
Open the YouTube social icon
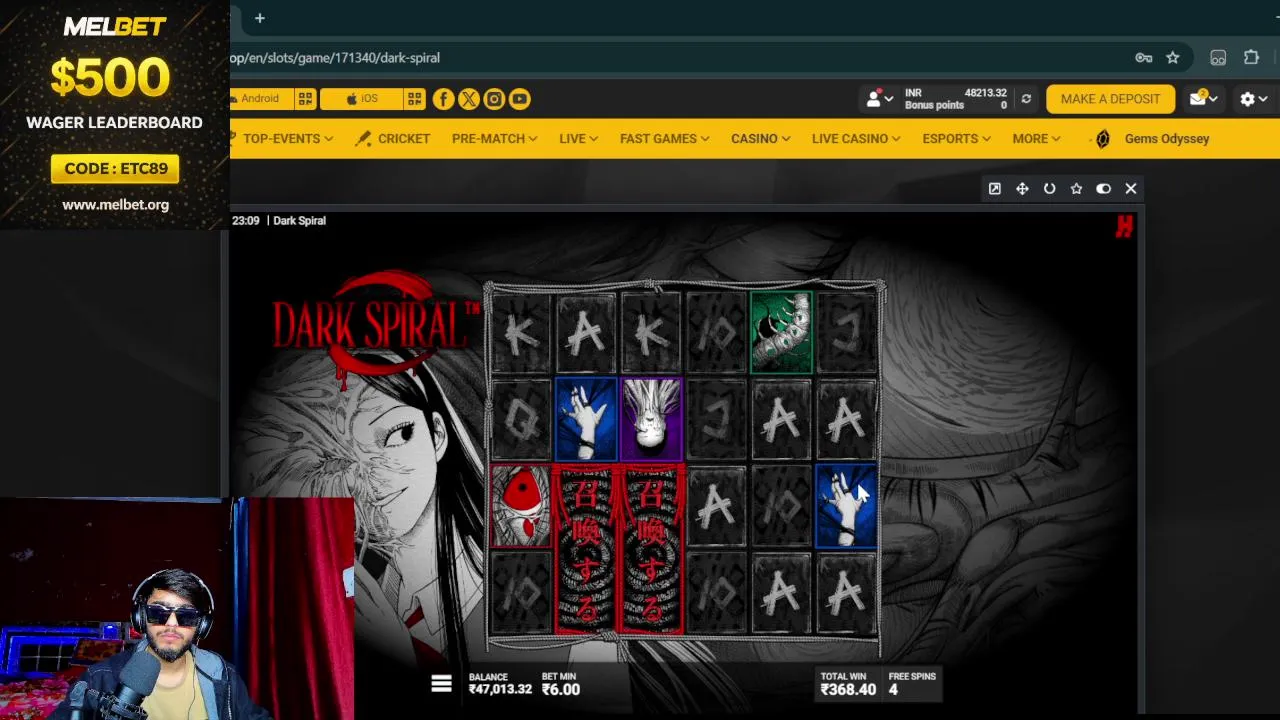[519, 99]
